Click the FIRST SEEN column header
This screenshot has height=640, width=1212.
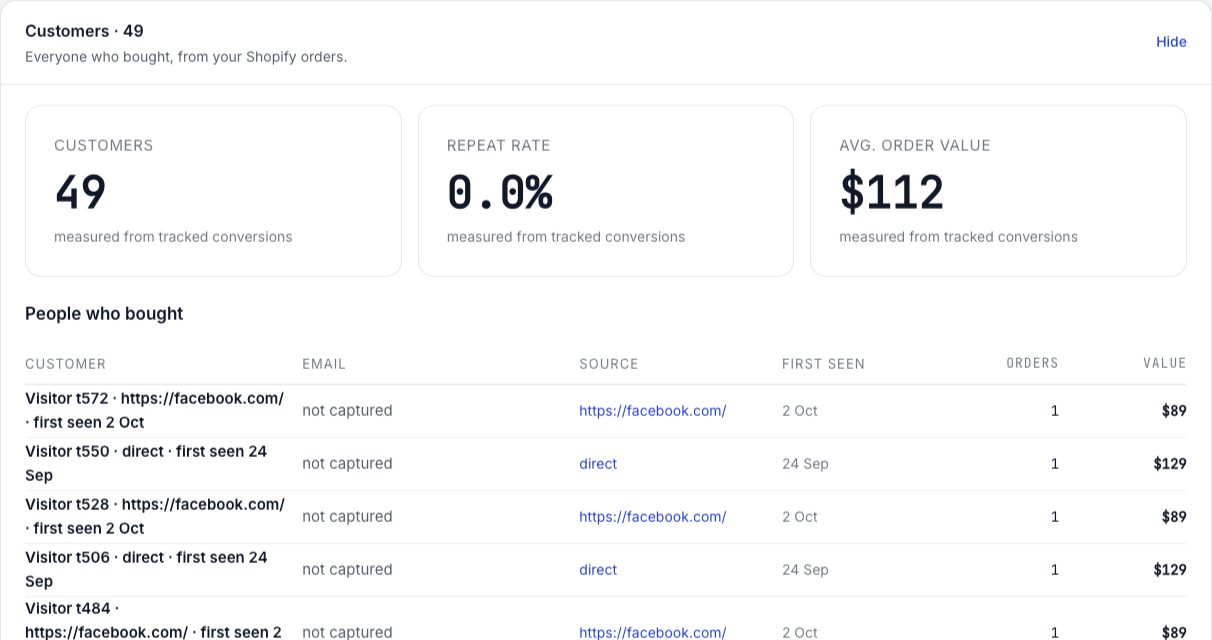pyautogui.click(x=823, y=364)
